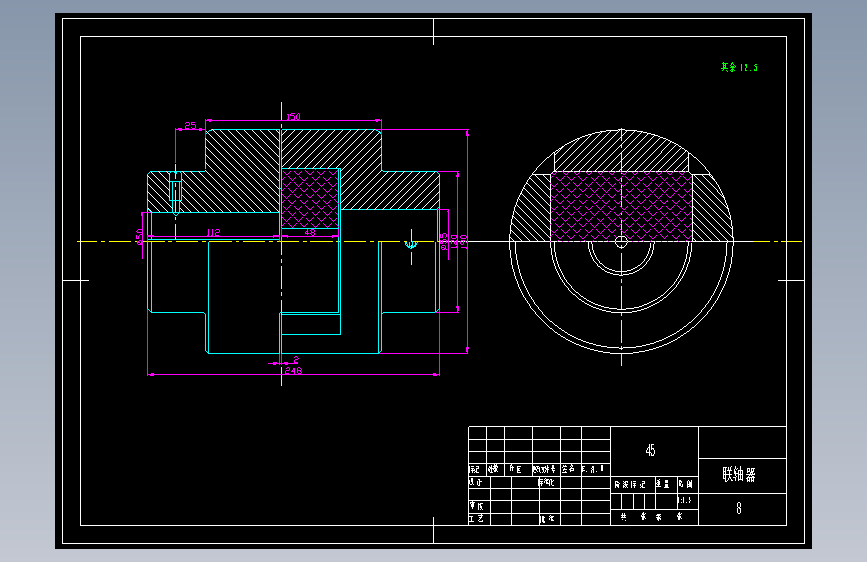The image size is (867, 562).
Task: Click the part name 联轴器 in title block
Action: click(739, 475)
